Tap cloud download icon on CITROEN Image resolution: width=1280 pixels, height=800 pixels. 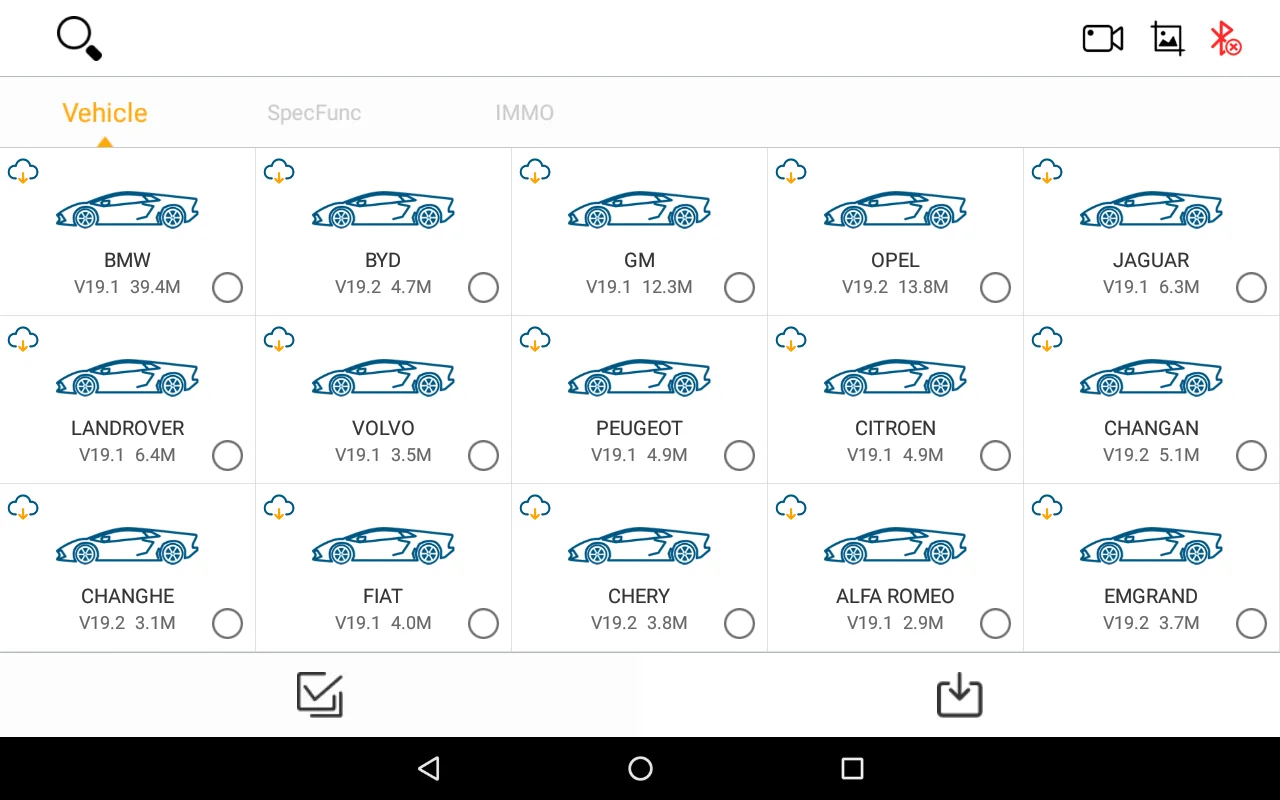pos(791,339)
